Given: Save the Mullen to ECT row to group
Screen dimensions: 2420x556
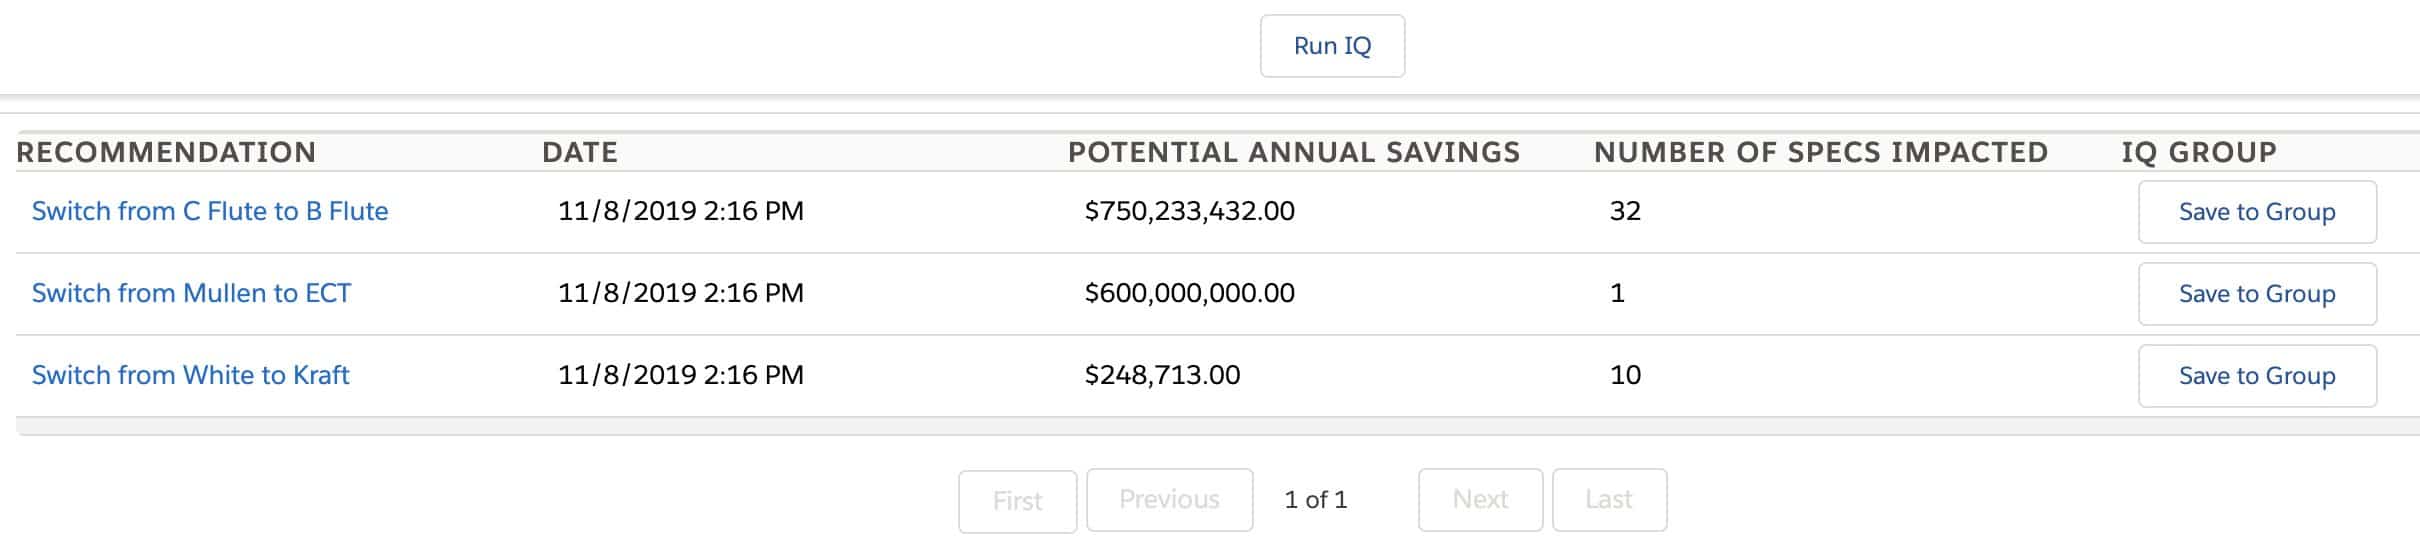Looking at the screenshot, I should click(x=2257, y=294).
